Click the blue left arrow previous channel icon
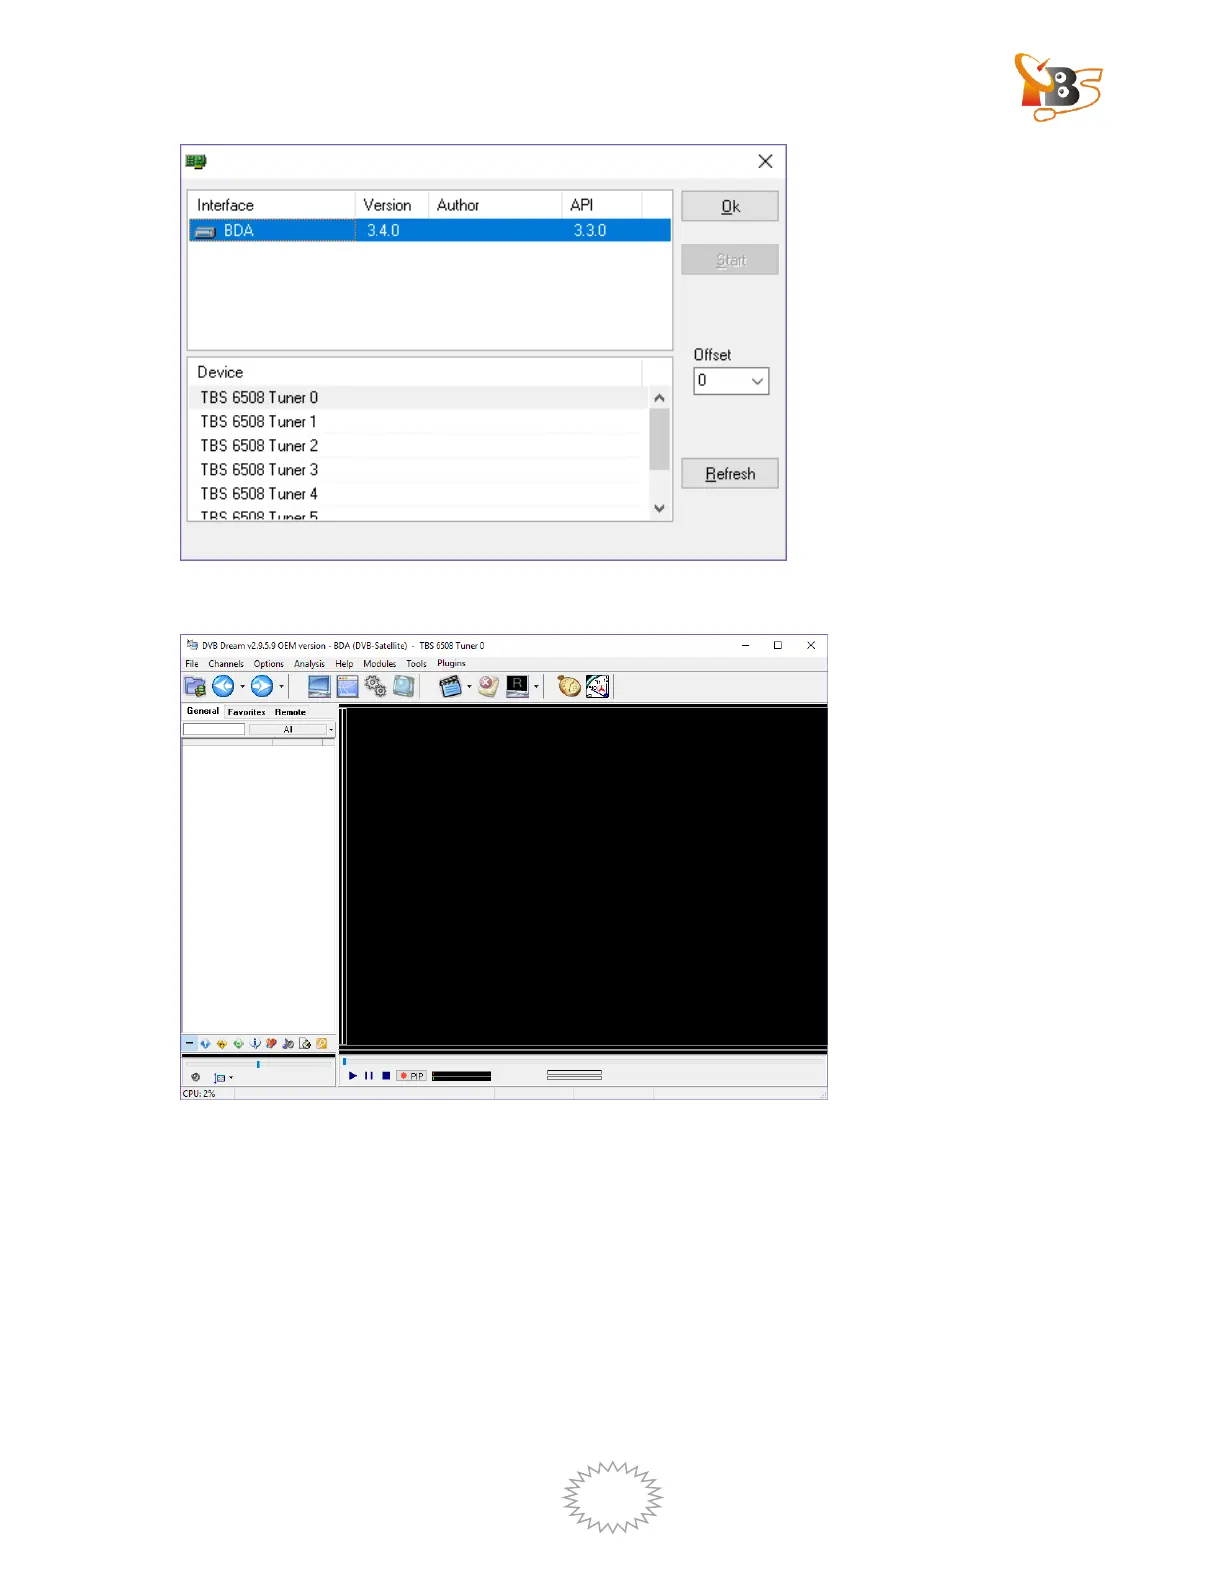 [223, 686]
